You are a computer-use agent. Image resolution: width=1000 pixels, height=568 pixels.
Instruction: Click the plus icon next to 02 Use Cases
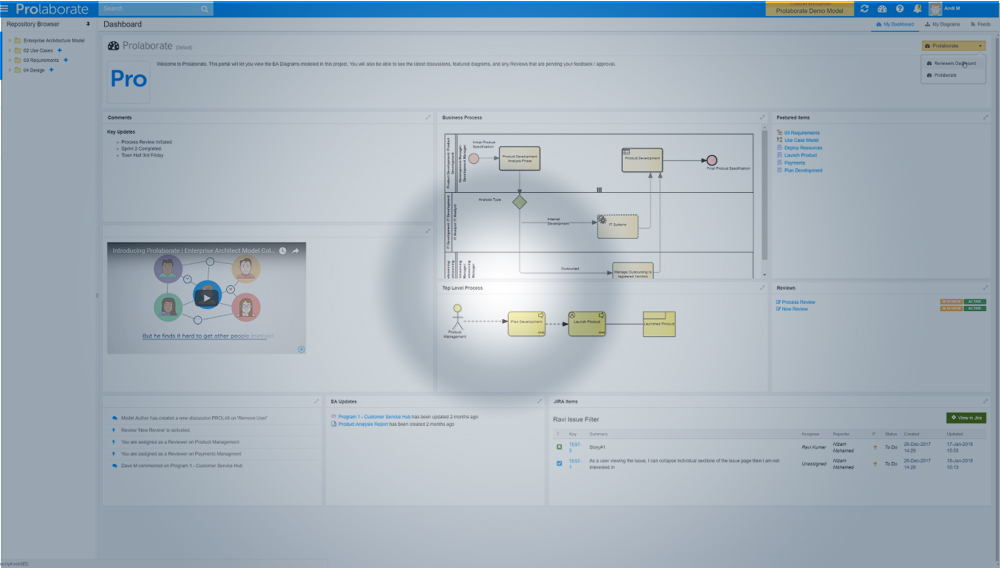point(60,50)
